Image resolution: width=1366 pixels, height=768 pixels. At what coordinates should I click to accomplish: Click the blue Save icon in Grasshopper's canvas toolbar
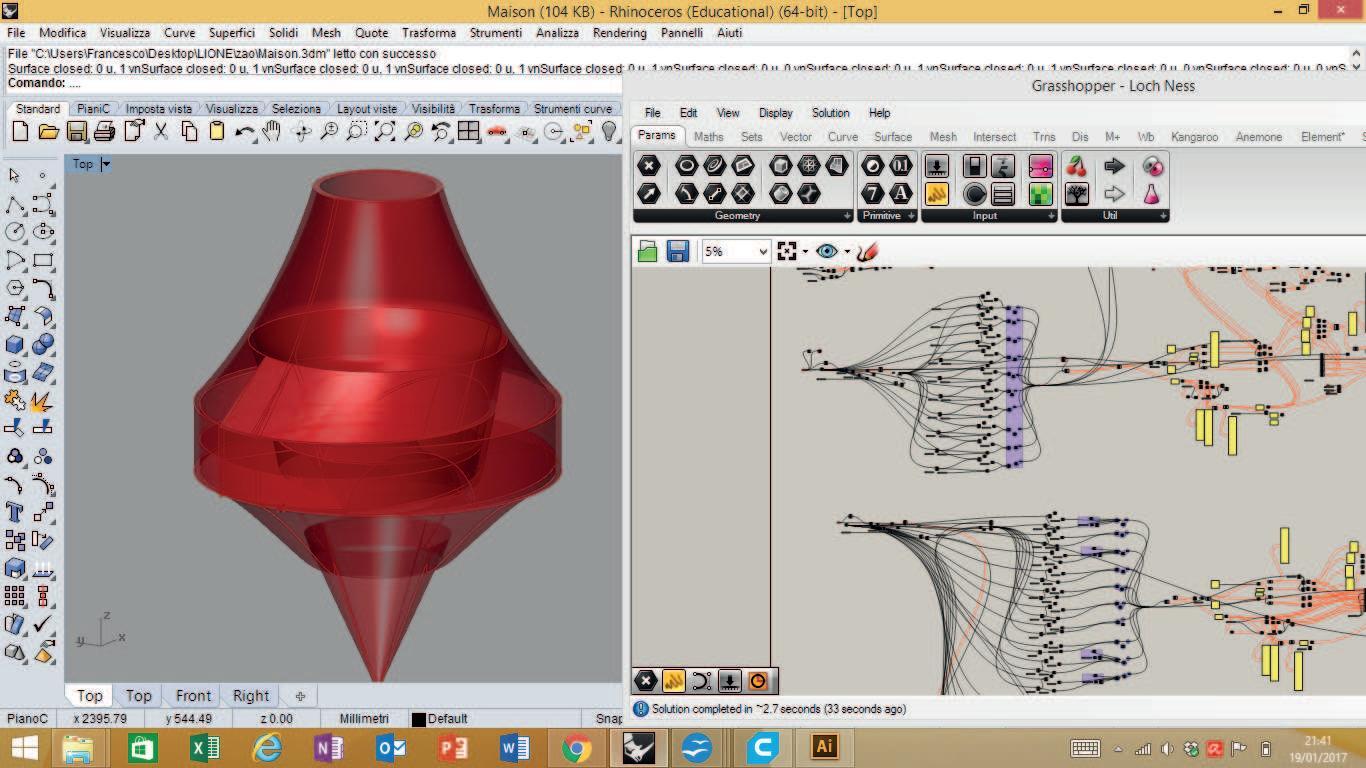click(x=677, y=252)
